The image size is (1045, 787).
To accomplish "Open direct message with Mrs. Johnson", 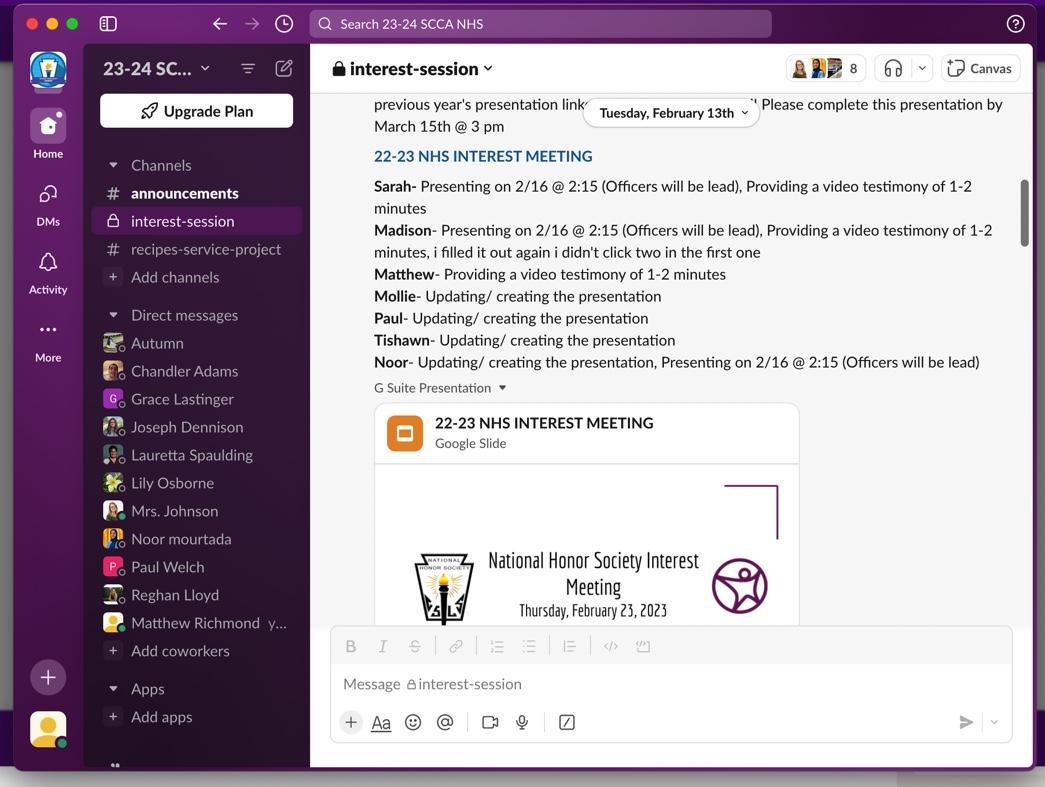I will [x=197, y=511].
